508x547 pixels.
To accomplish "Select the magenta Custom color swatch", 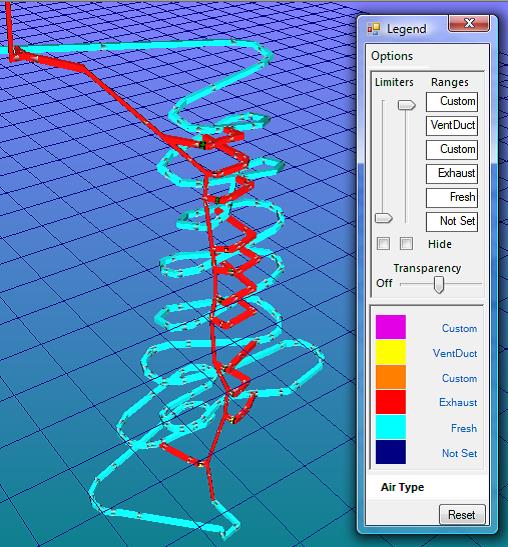I will 391,327.
